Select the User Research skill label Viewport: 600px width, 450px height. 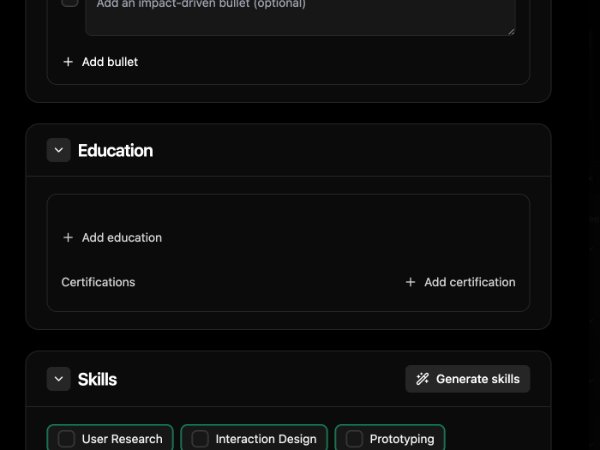click(x=122, y=439)
